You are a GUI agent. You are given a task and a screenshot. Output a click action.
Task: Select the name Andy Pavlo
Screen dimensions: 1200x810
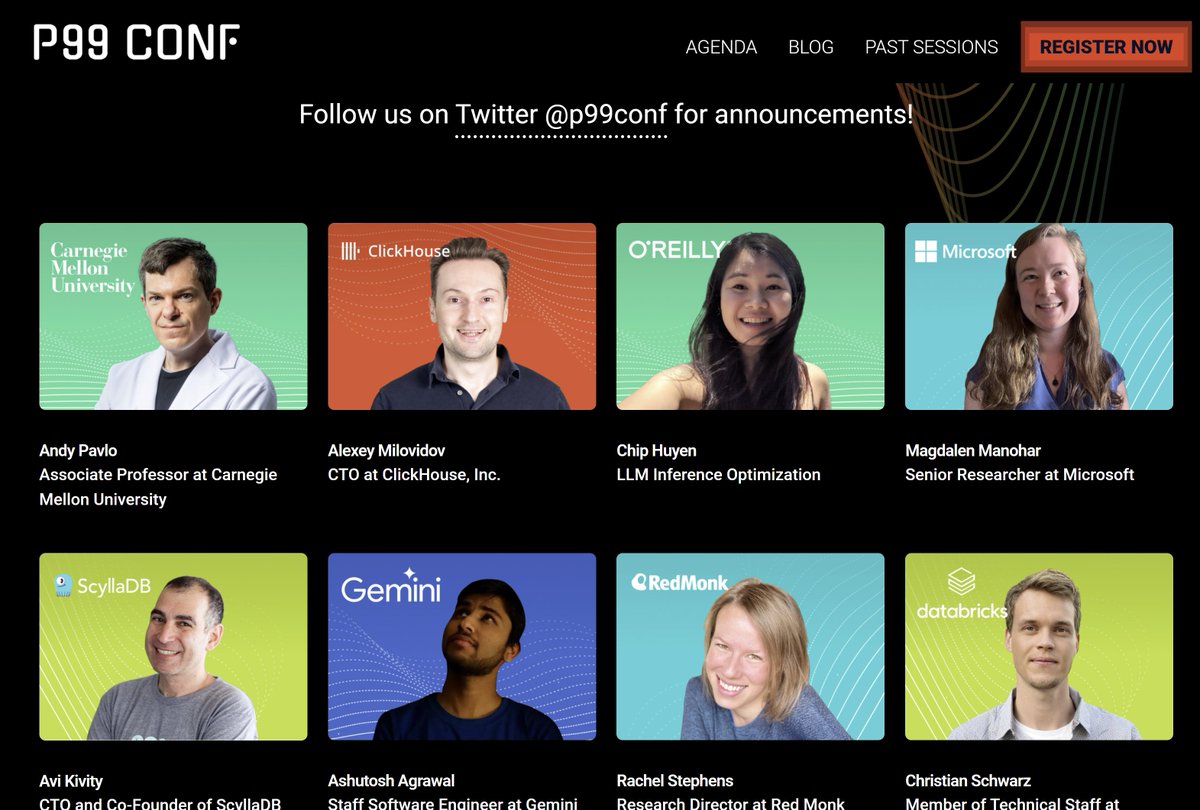[x=78, y=450]
